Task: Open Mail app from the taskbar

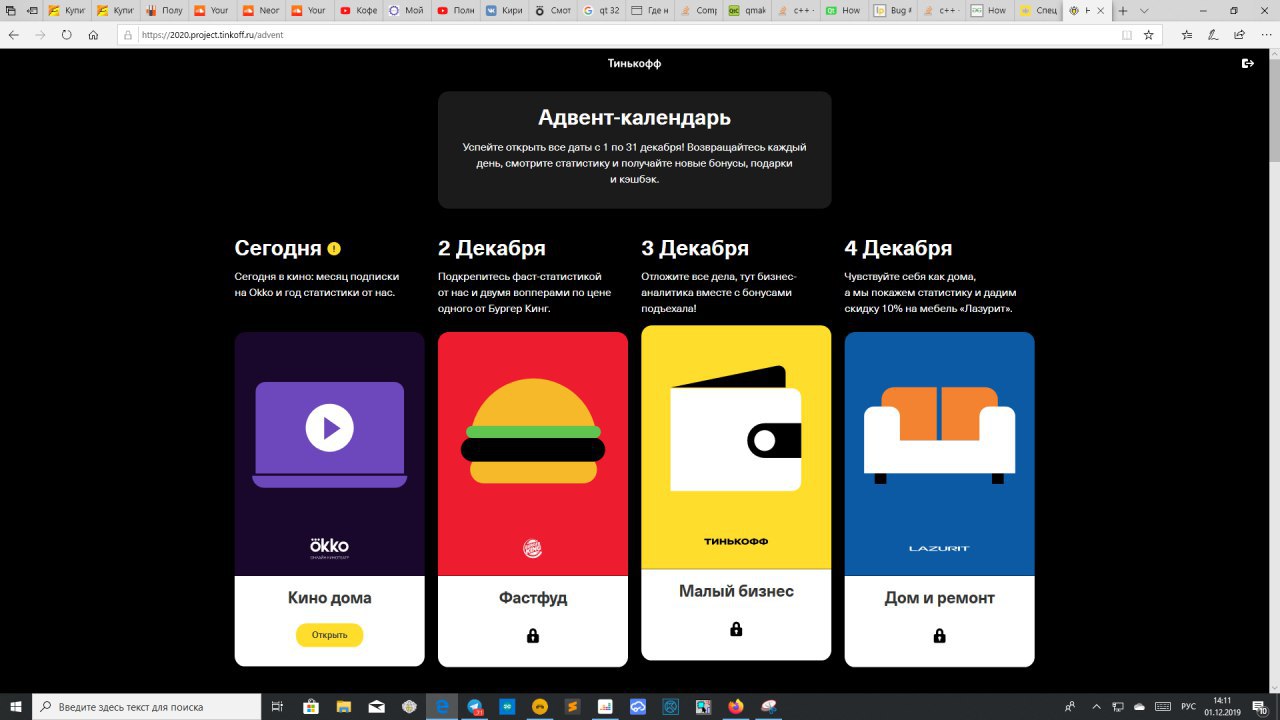Action: [x=376, y=706]
